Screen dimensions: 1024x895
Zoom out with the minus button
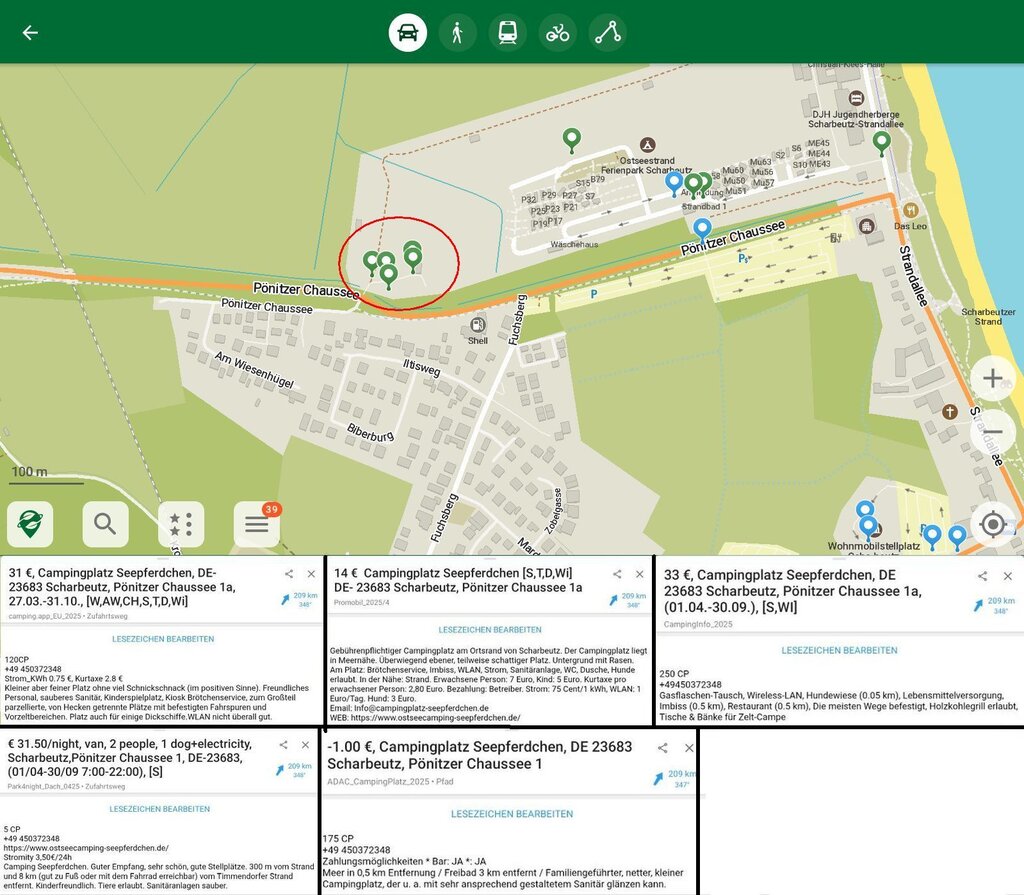pyautogui.click(x=993, y=432)
